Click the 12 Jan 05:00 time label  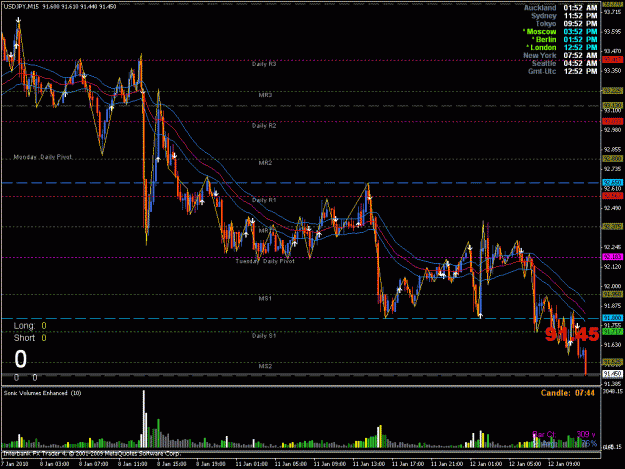point(525,464)
